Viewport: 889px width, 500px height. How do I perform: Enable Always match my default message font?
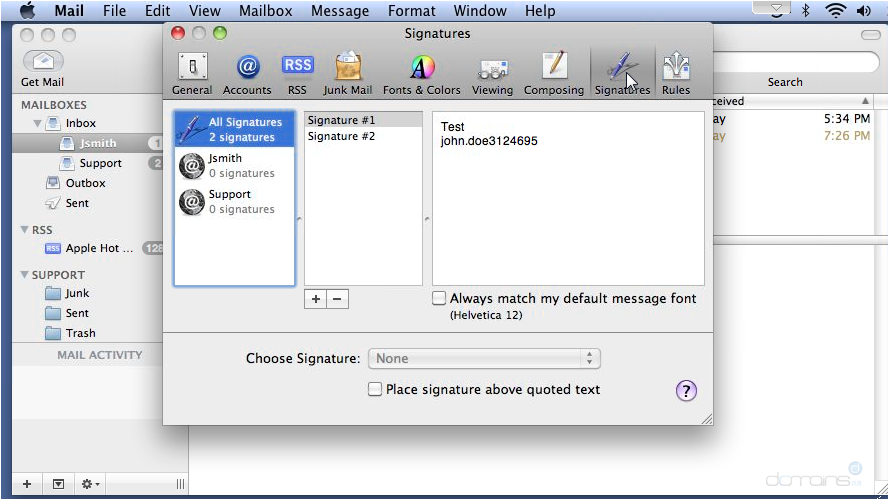point(439,298)
